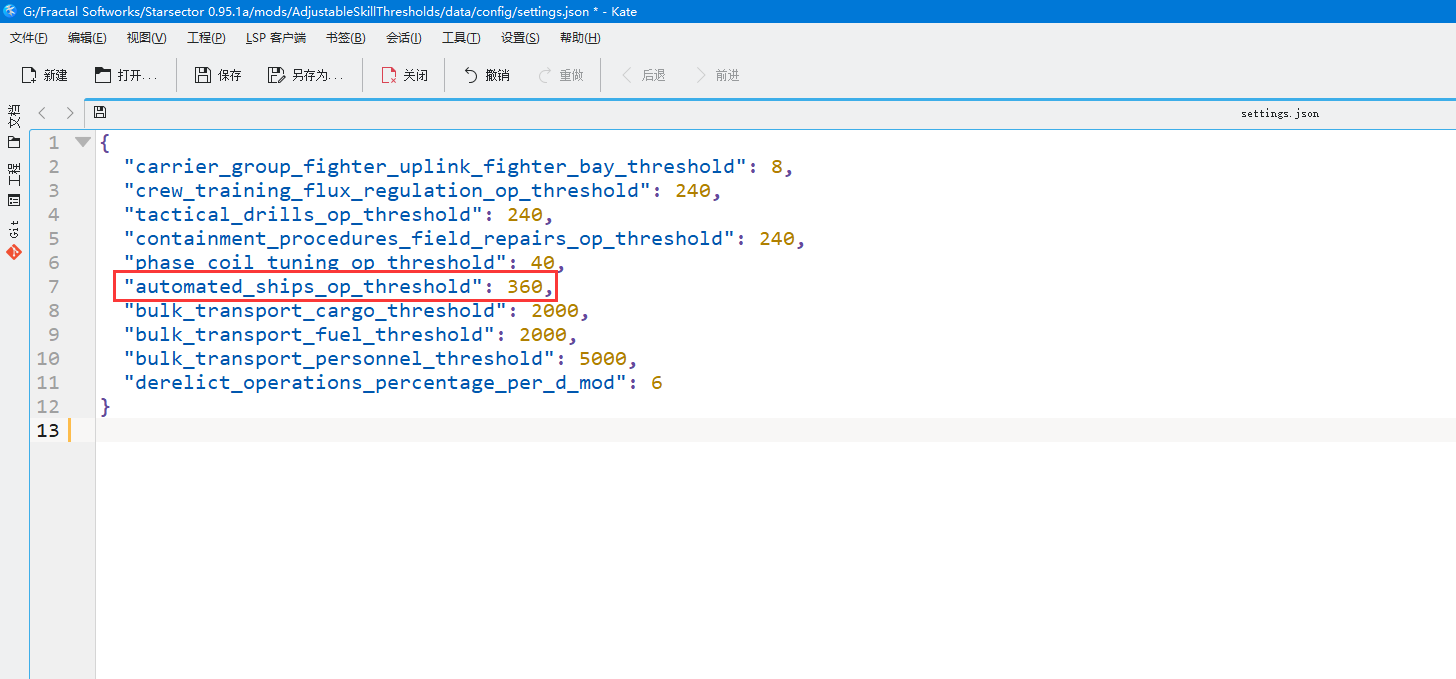
Task: Open the 设置 menu
Action: coord(519,37)
